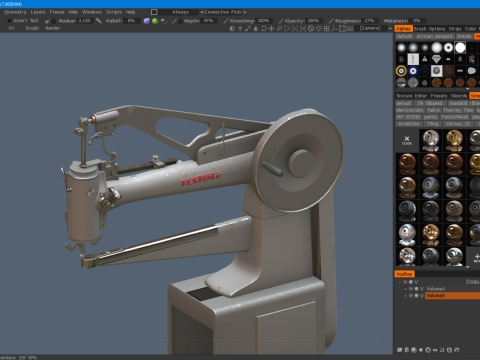Select the selected solid white circle alpha

click(460, 48)
